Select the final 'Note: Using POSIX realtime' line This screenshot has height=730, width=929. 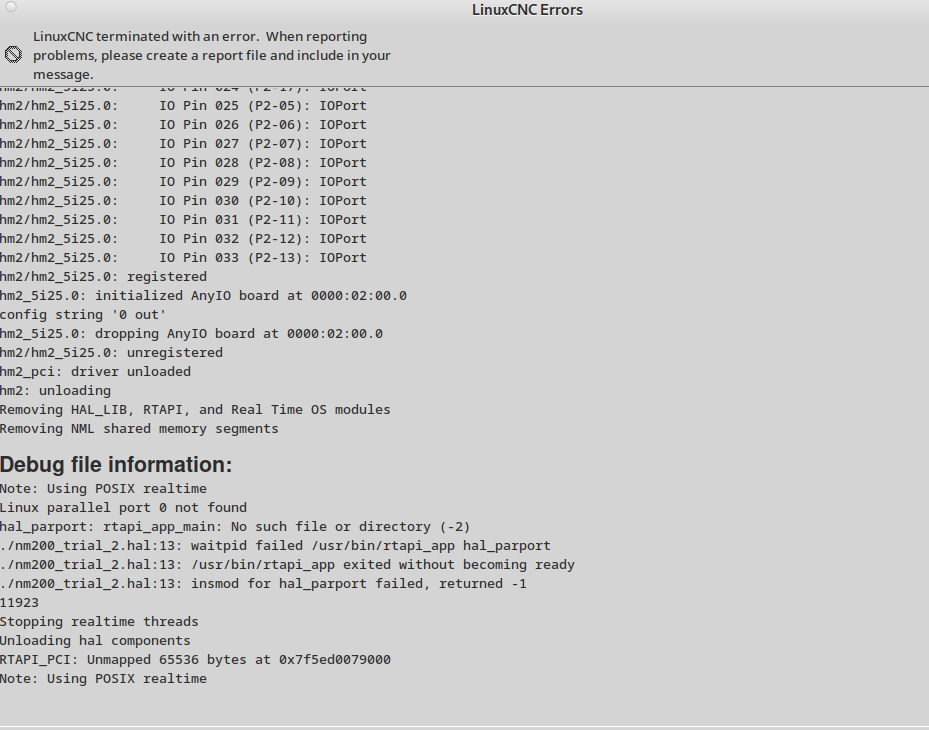click(104, 678)
